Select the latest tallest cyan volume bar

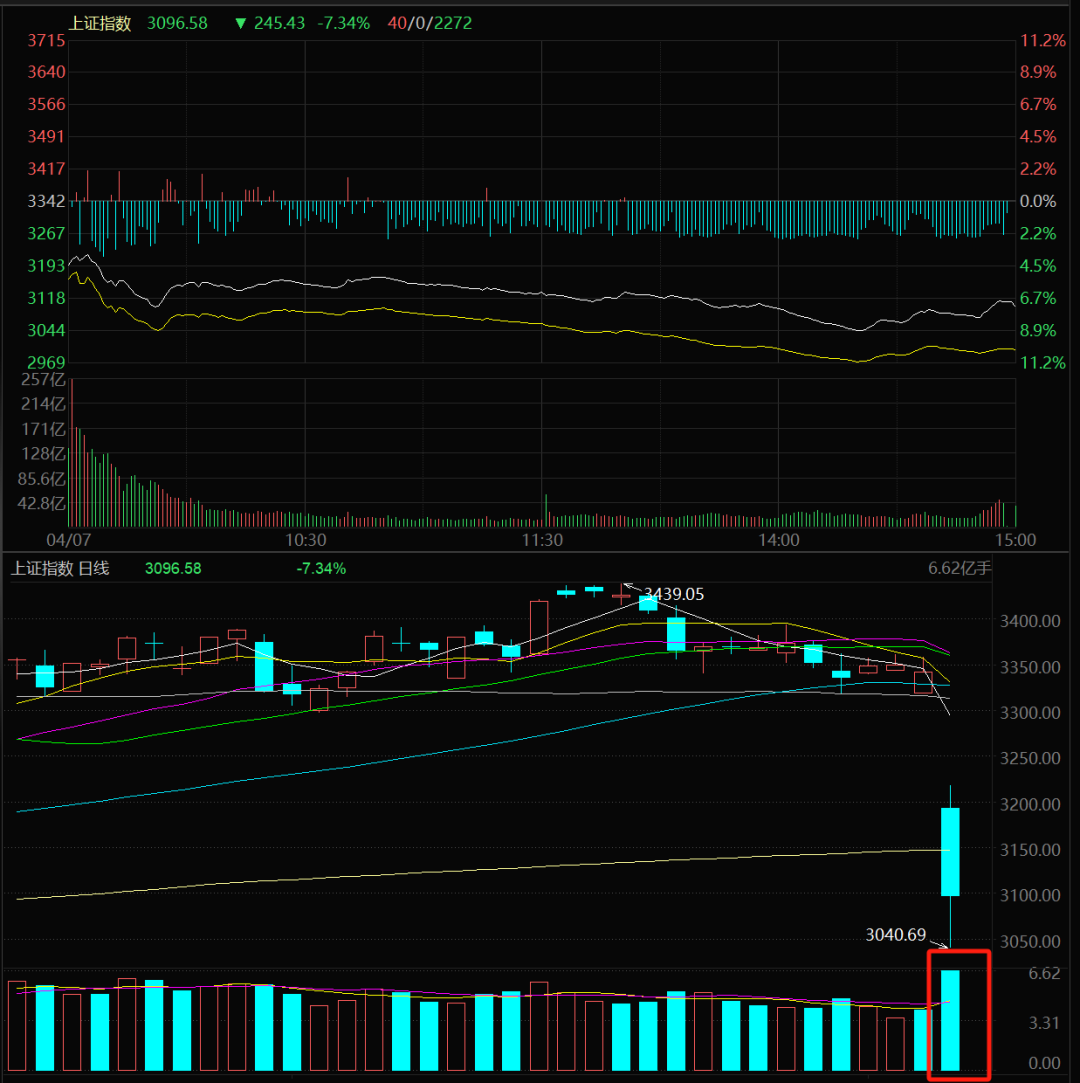(950, 1021)
